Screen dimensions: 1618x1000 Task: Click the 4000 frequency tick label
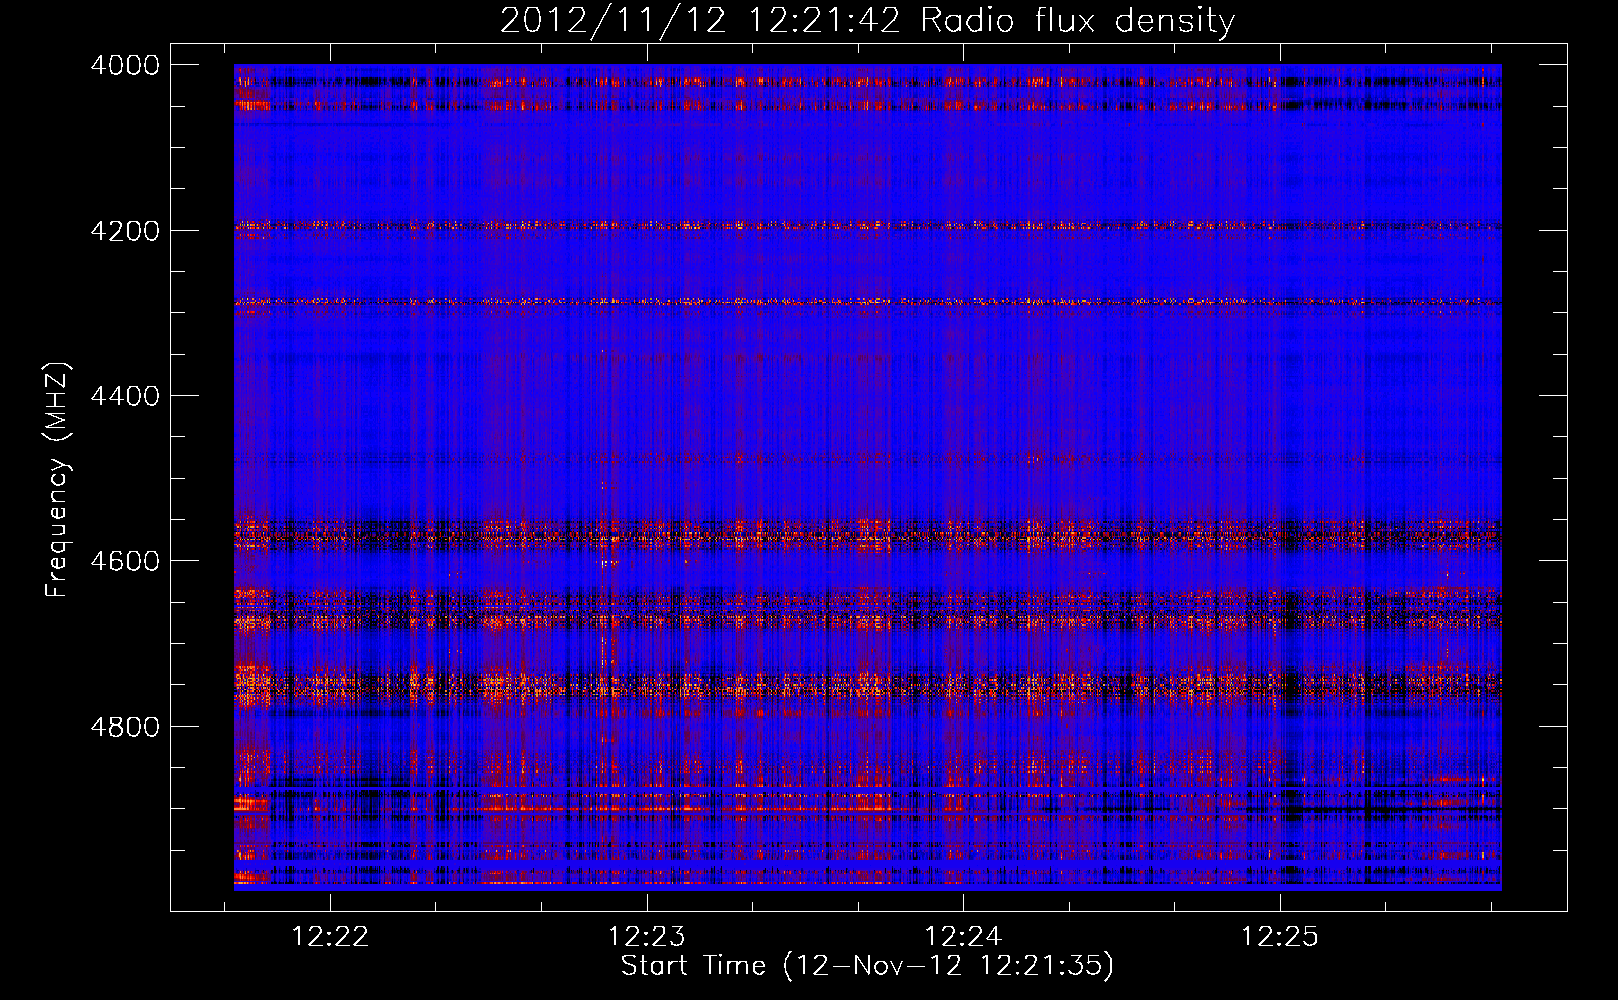125,65
